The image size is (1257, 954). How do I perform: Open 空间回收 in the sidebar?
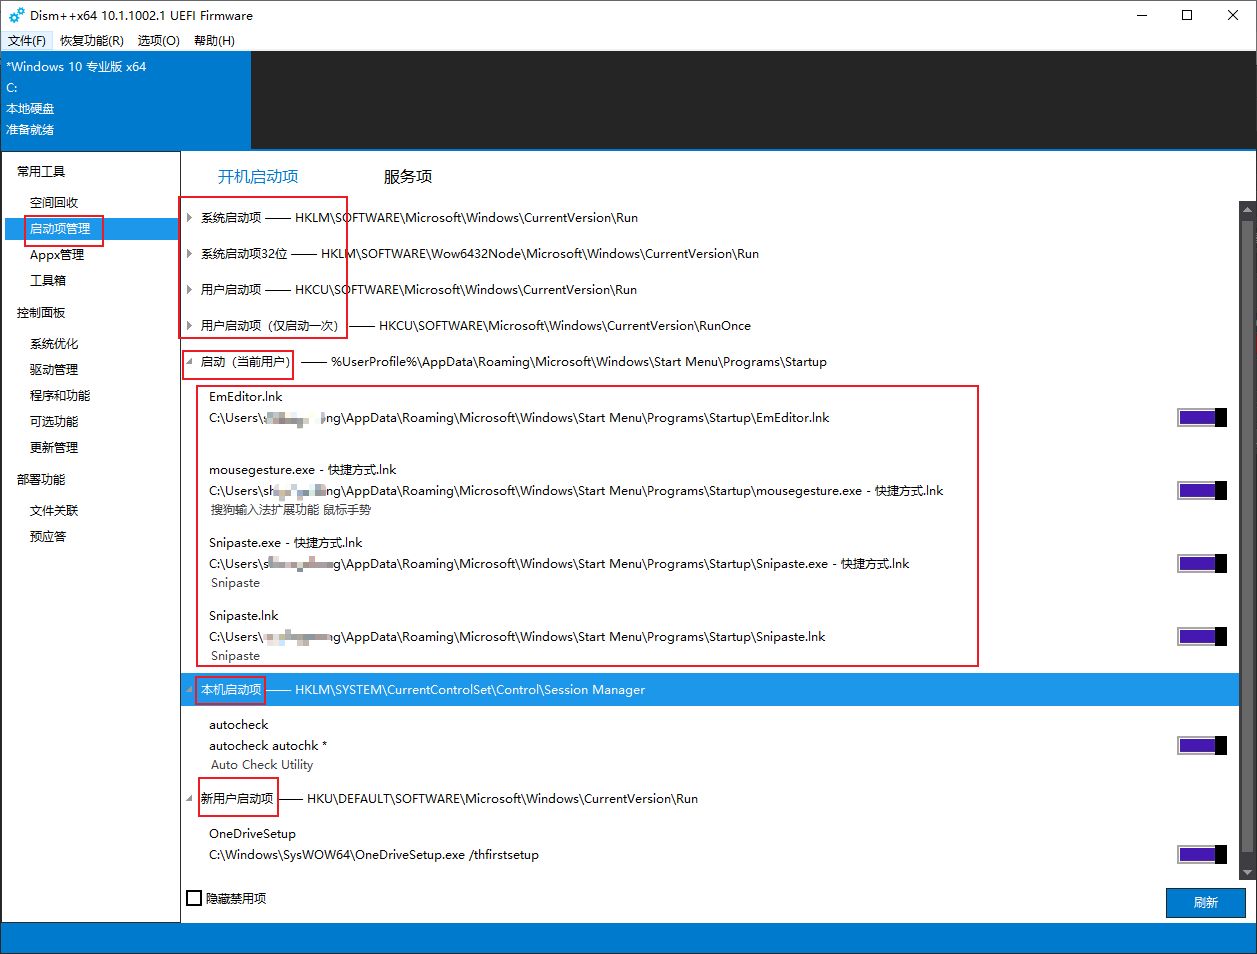coord(54,203)
